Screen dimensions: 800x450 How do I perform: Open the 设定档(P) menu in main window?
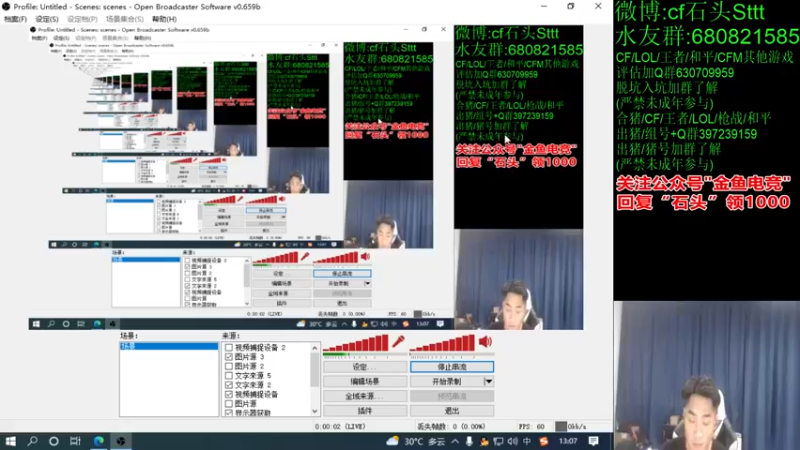click(82, 19)
